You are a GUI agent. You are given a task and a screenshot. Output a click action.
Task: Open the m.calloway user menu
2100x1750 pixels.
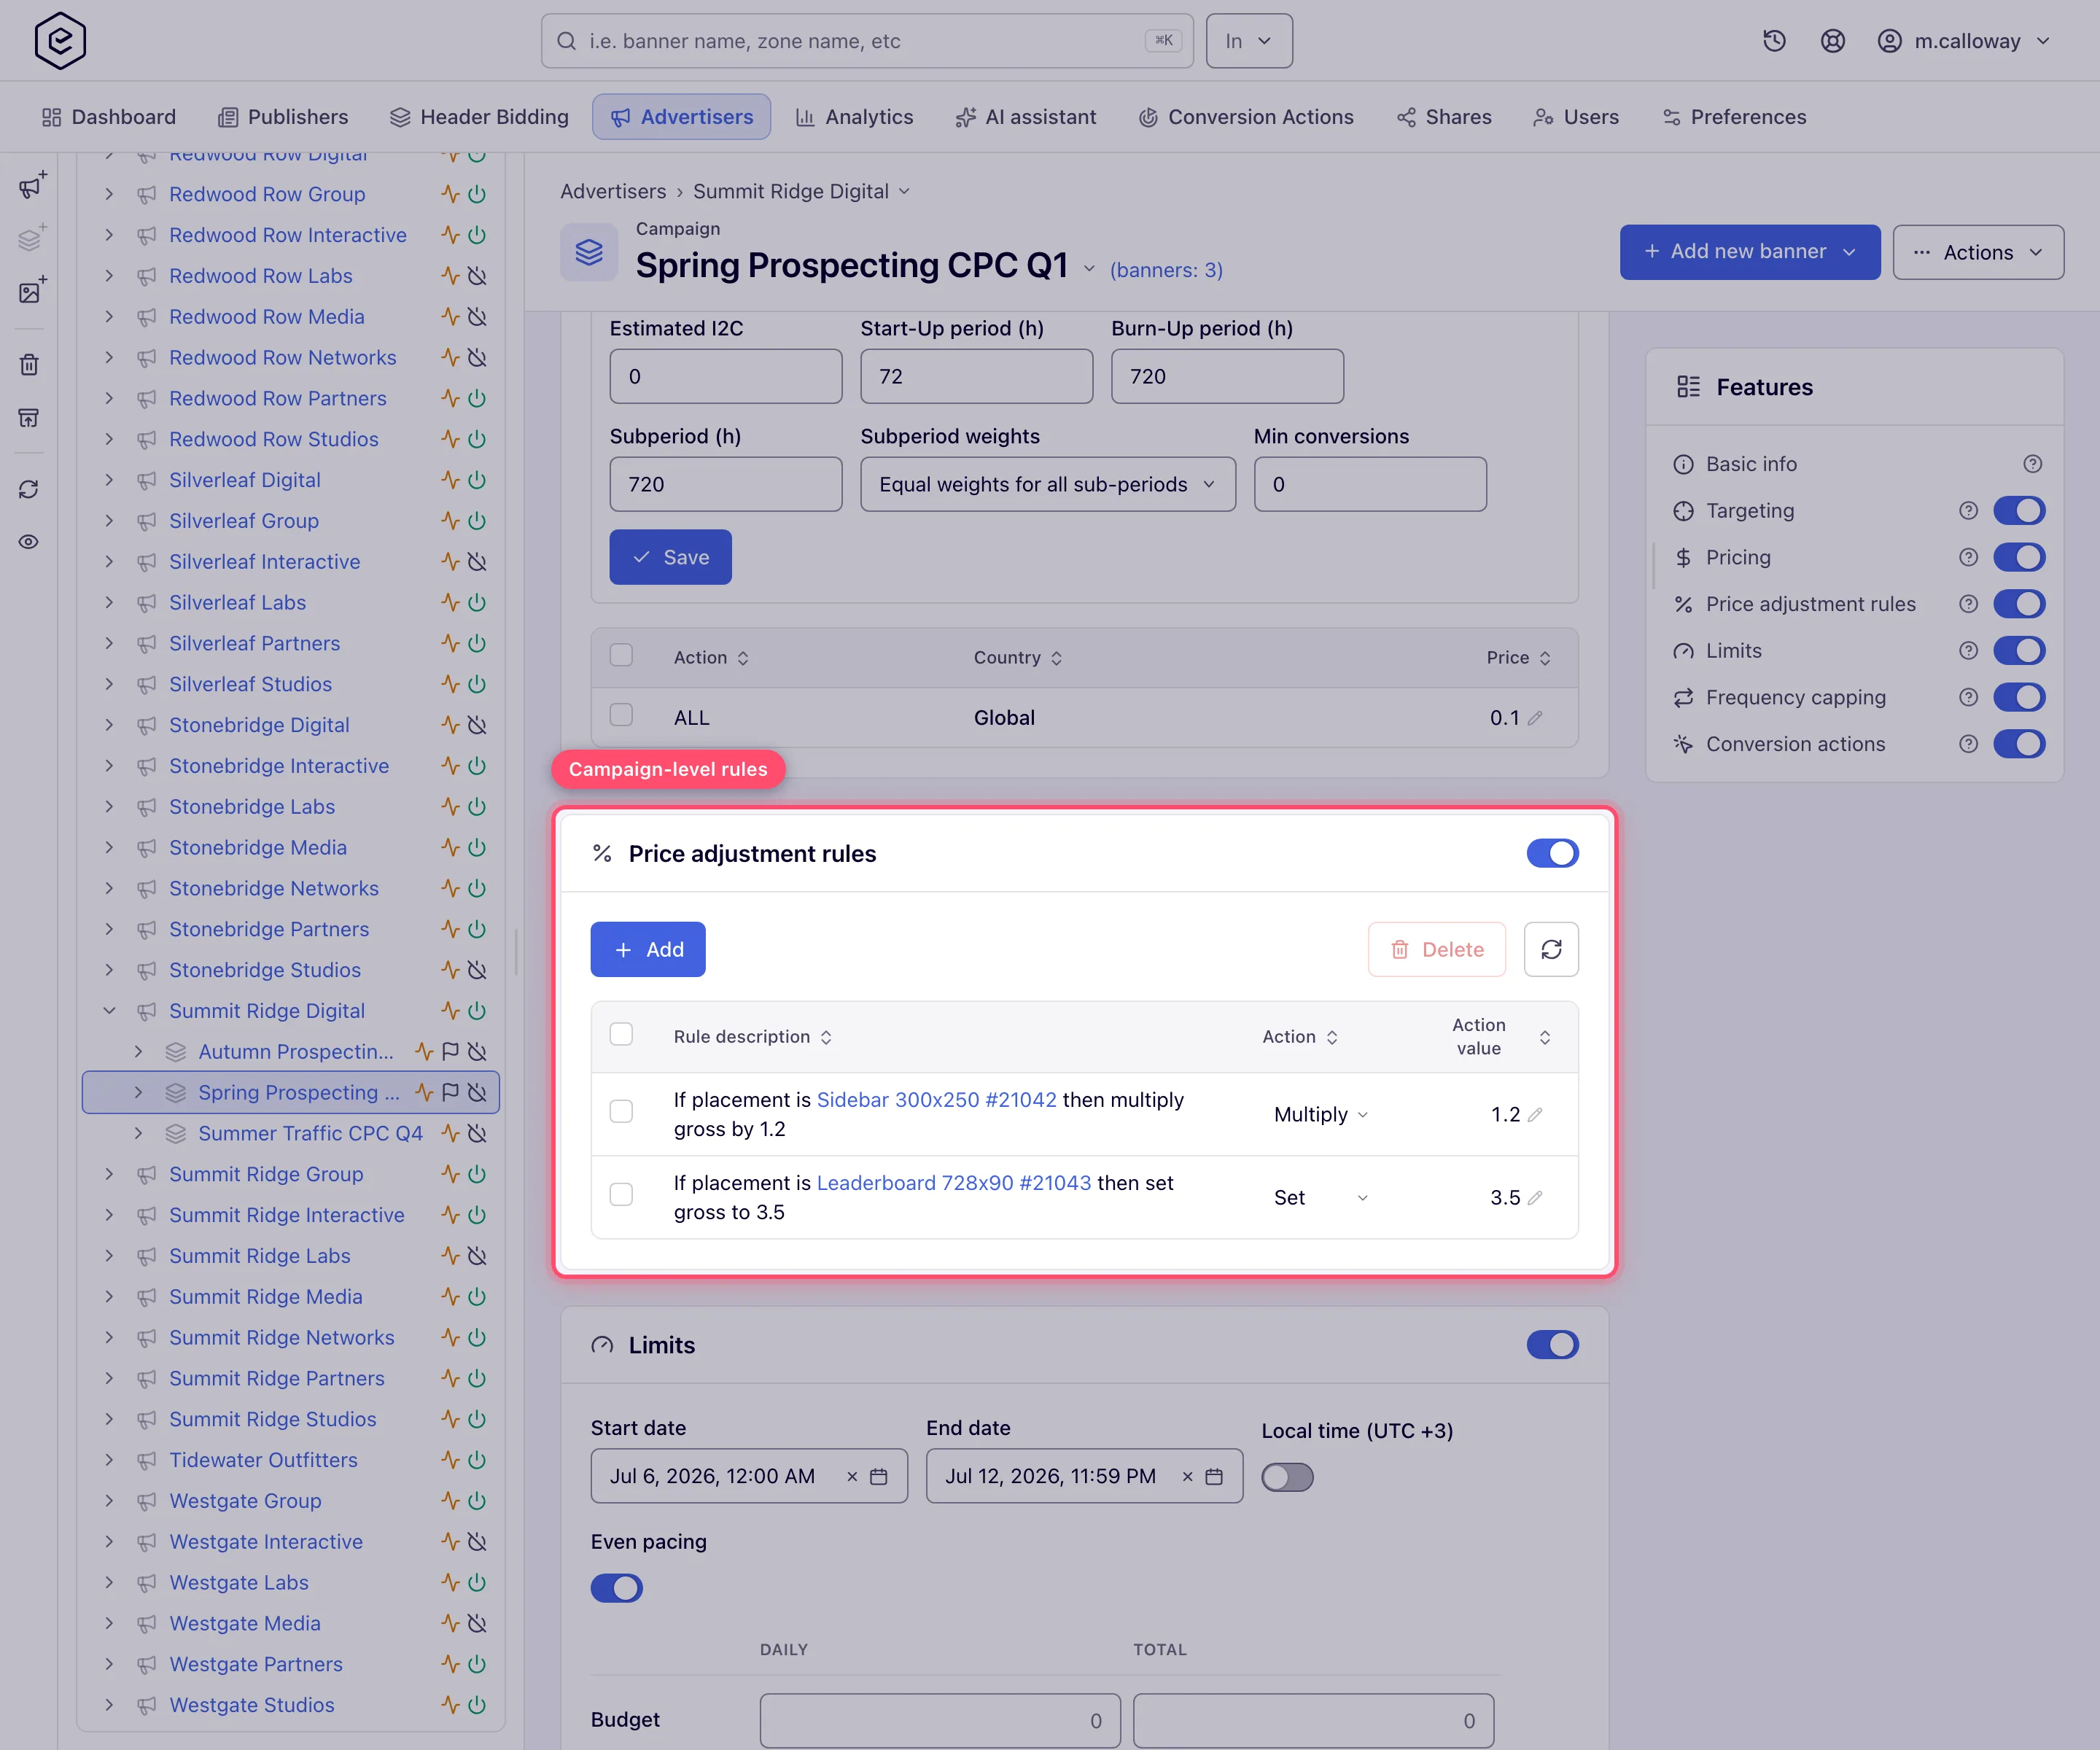pyautogui.click(x=1964, y=41)
